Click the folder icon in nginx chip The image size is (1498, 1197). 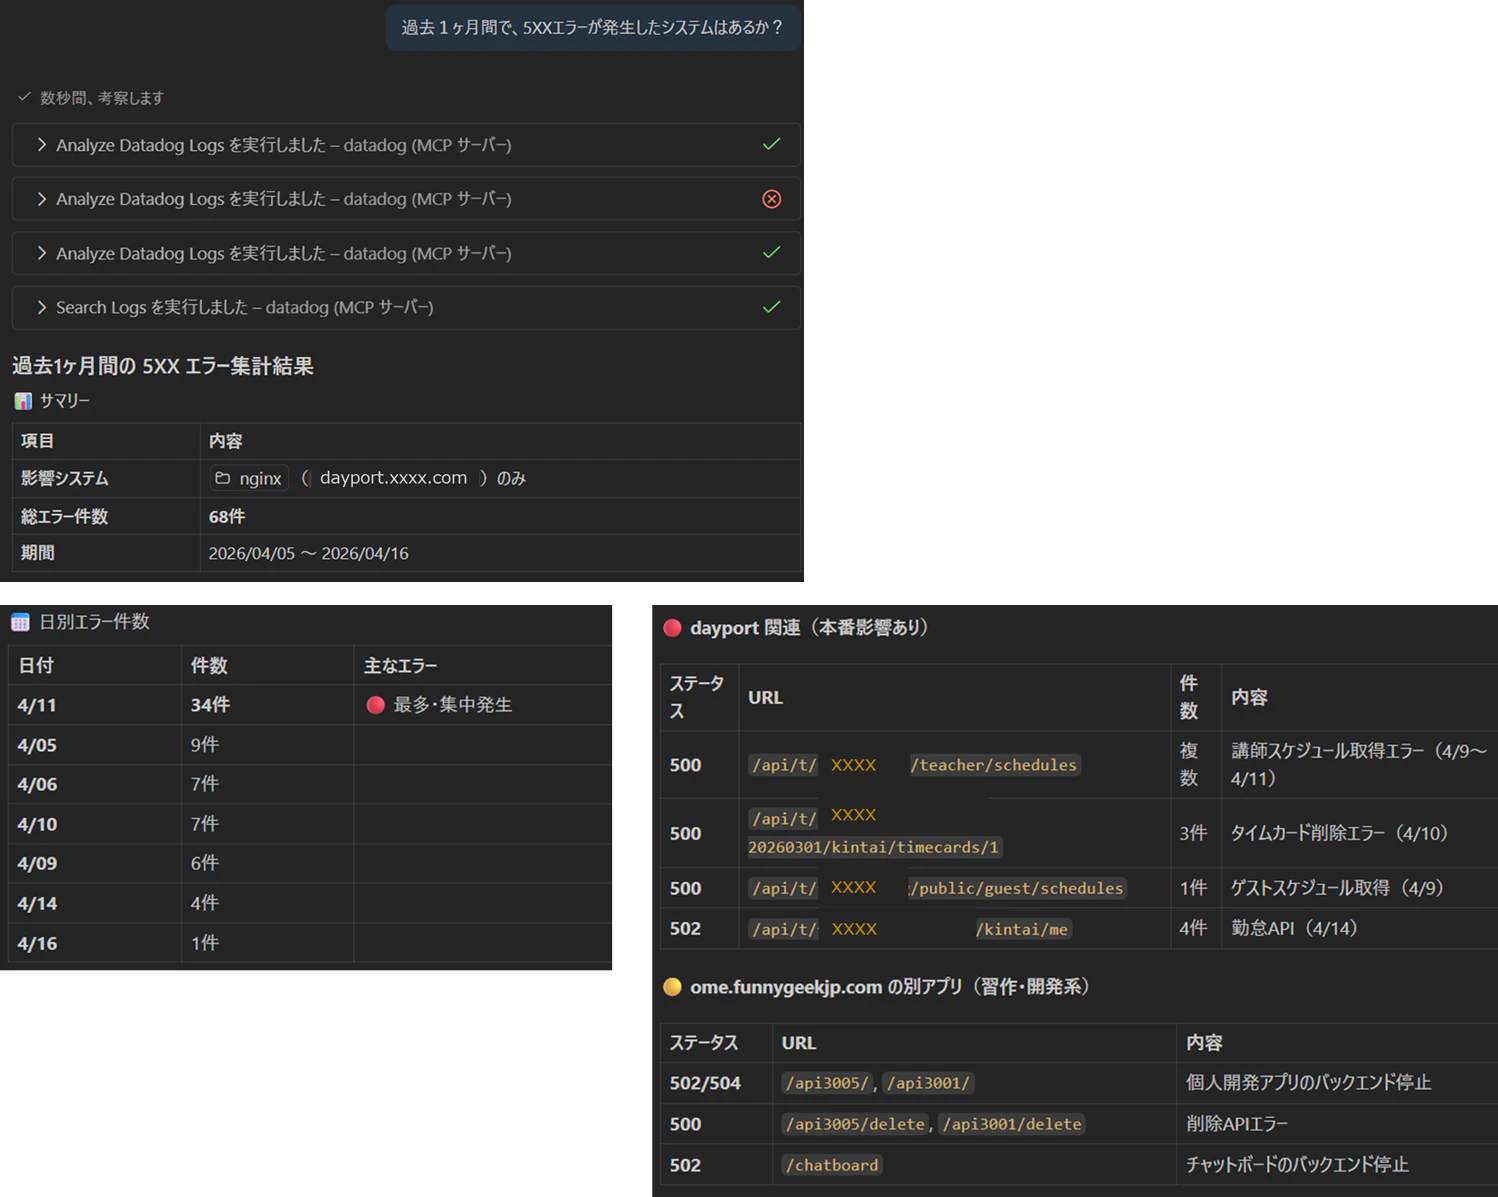click(x=223, y=478)
